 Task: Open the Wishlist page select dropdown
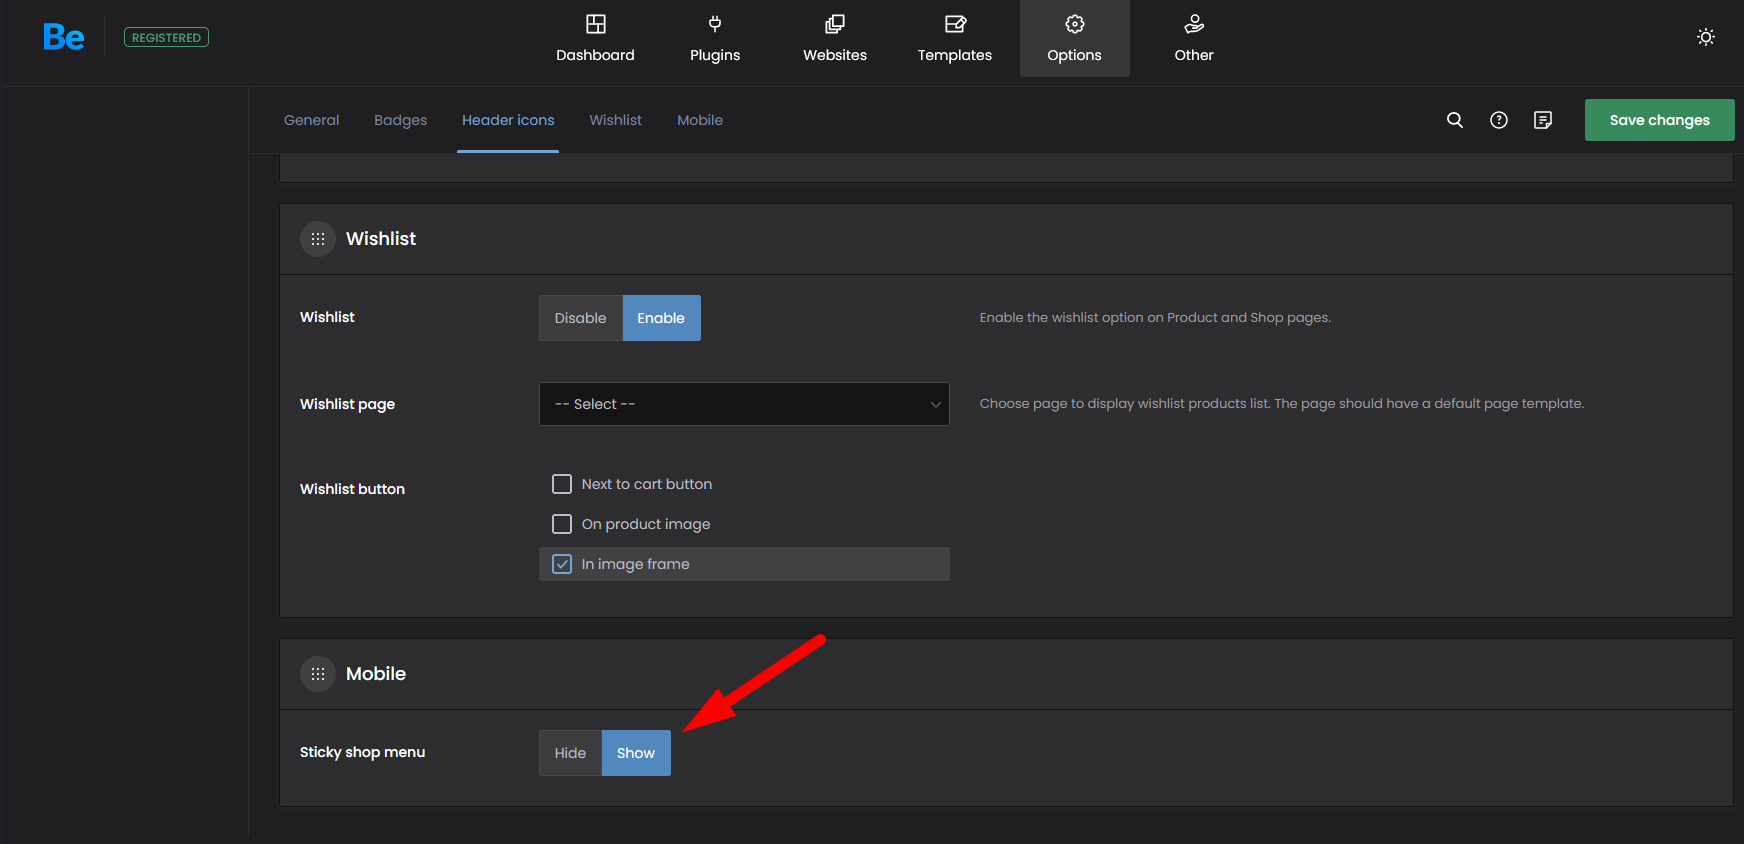point(744,404)
